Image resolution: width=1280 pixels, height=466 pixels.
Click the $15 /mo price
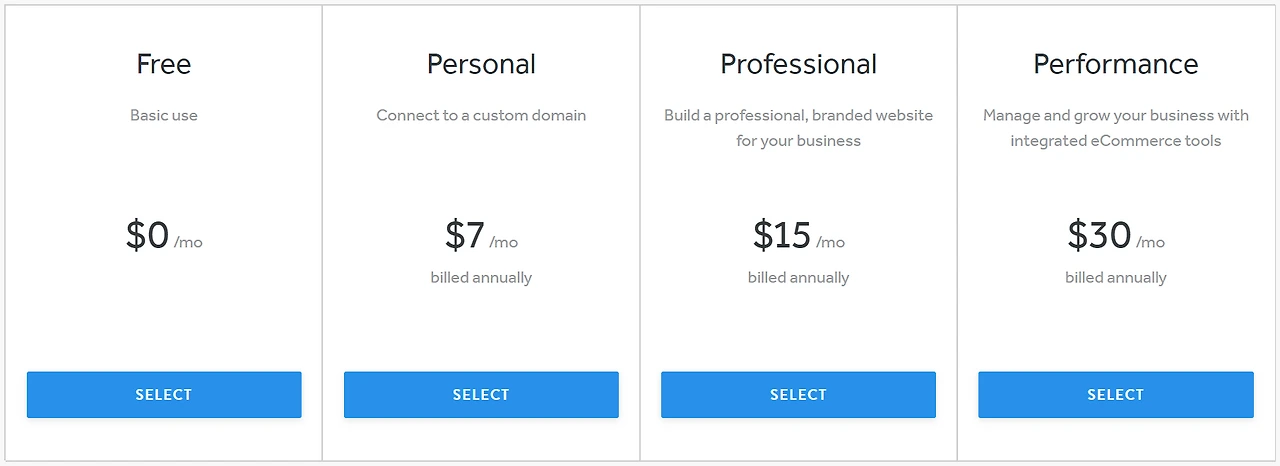798,235
